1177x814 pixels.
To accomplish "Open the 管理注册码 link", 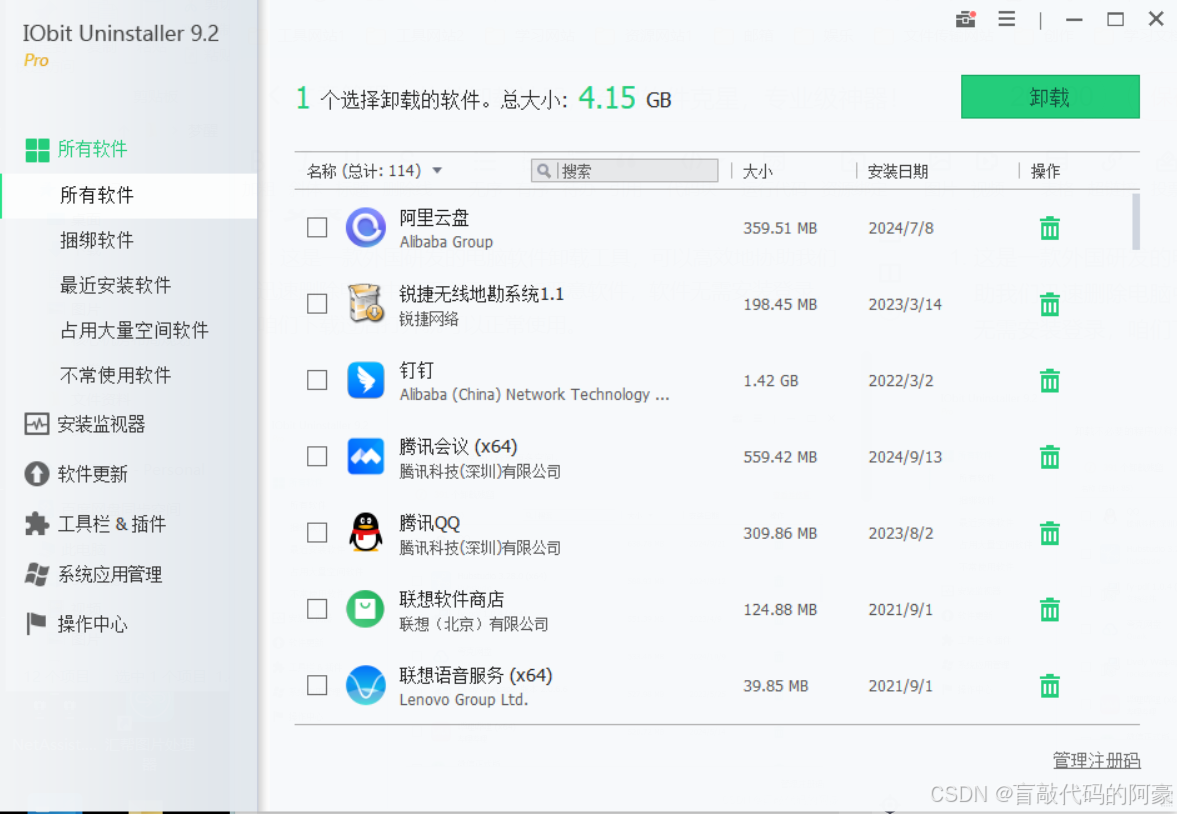I will click(x=1096, y=761).
